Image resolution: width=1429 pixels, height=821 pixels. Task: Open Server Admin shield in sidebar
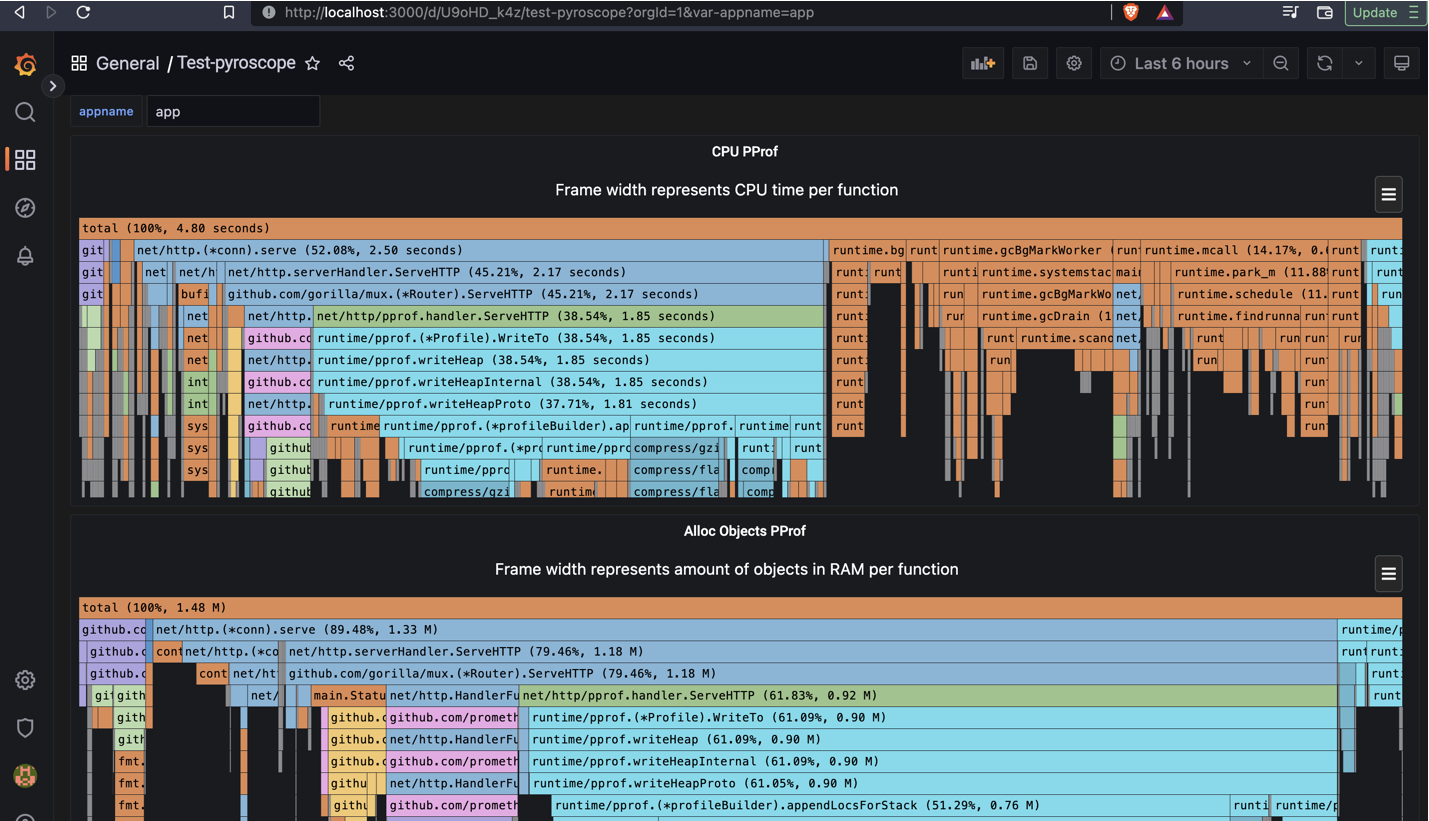tap(25, 728)
